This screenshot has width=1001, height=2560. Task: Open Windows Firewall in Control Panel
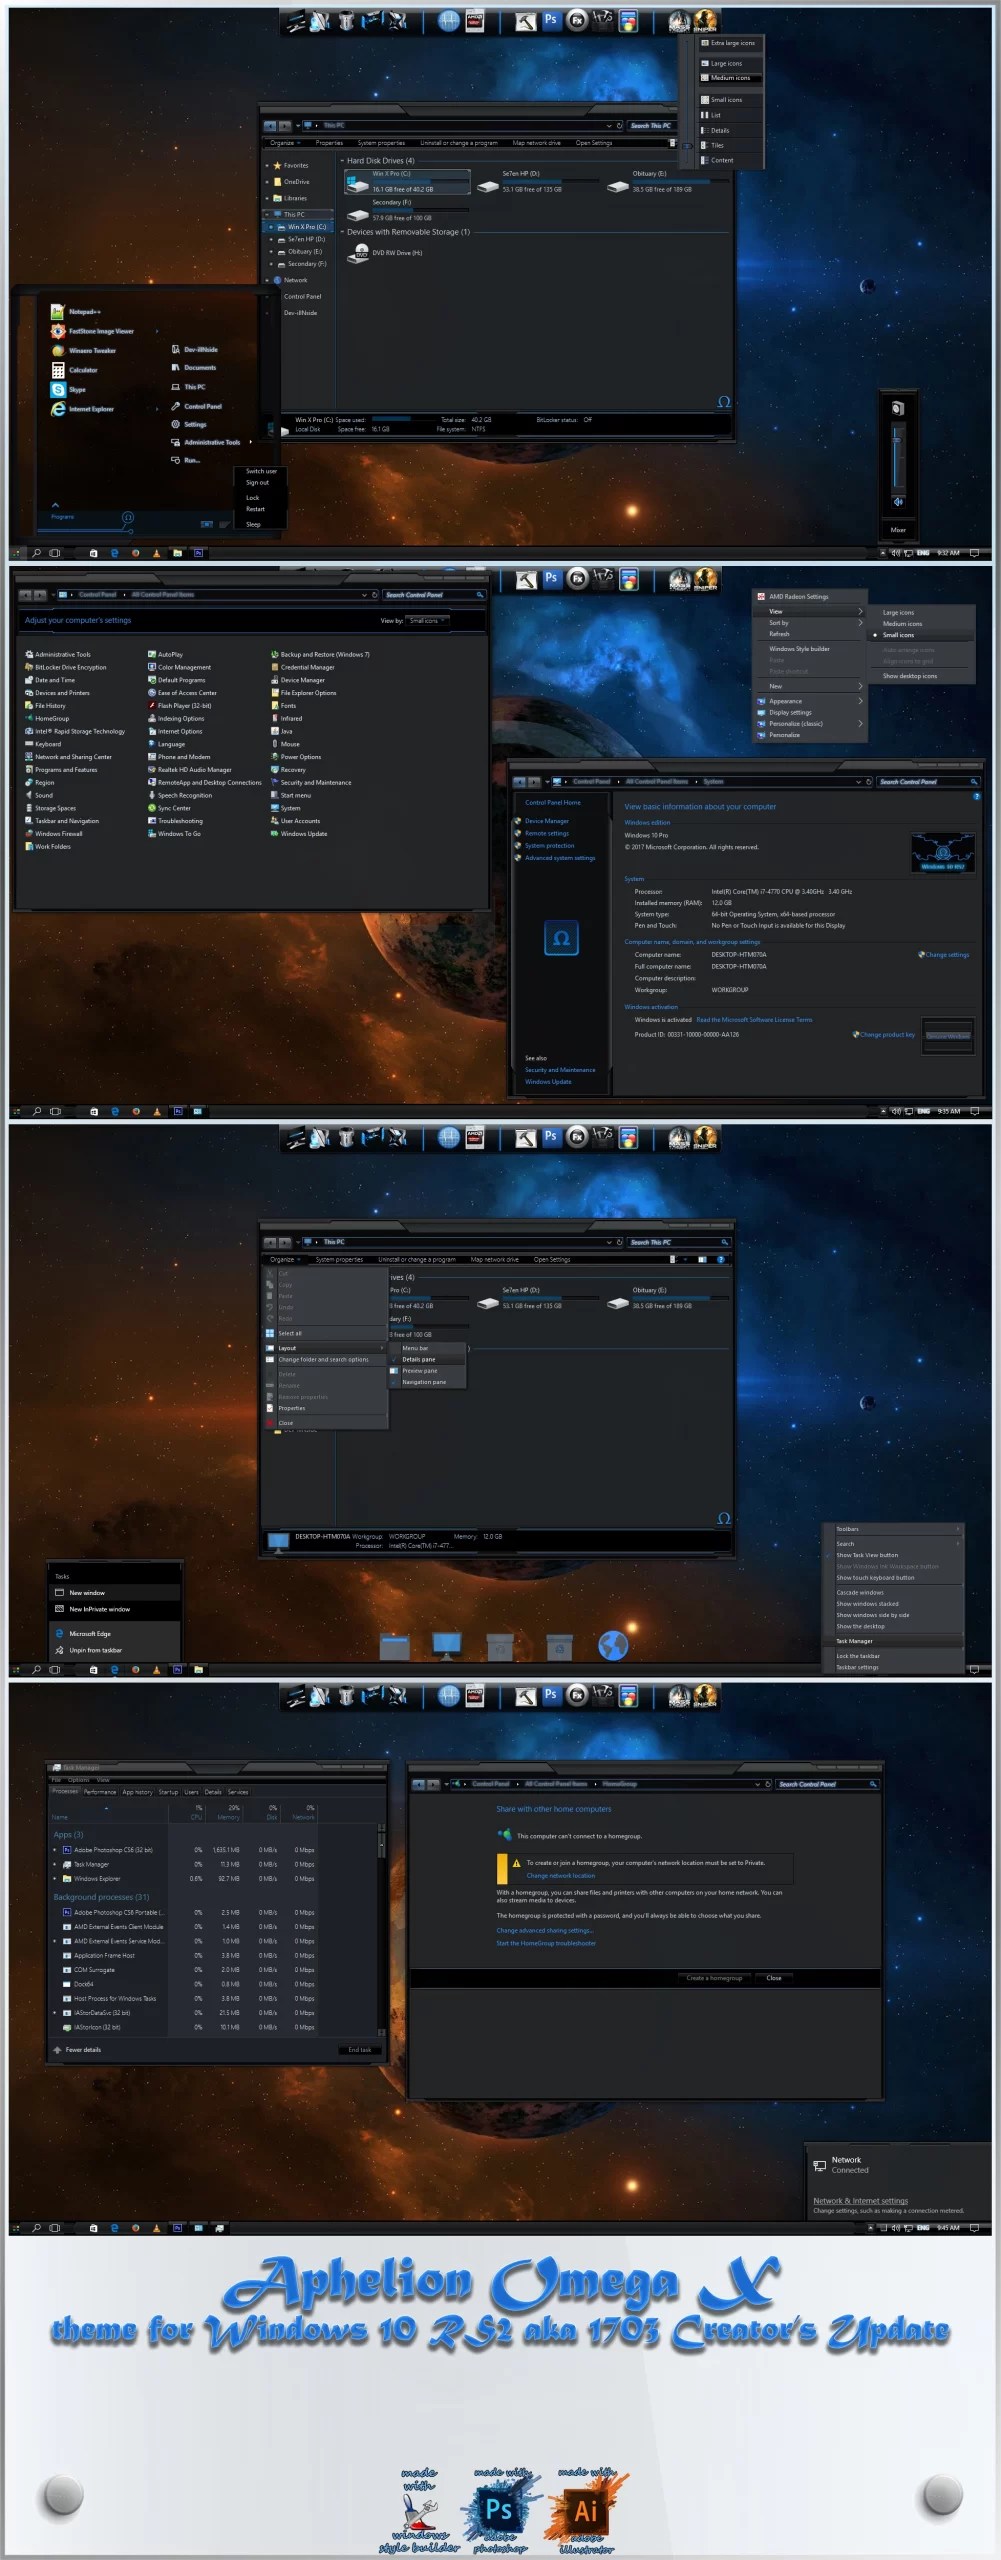pos(54,834)
